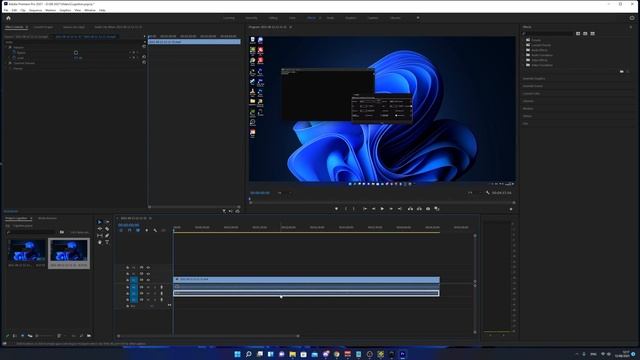Click Premiere Pro icon in taskbar
640x360 pixels.
click(x=402, y=354)
